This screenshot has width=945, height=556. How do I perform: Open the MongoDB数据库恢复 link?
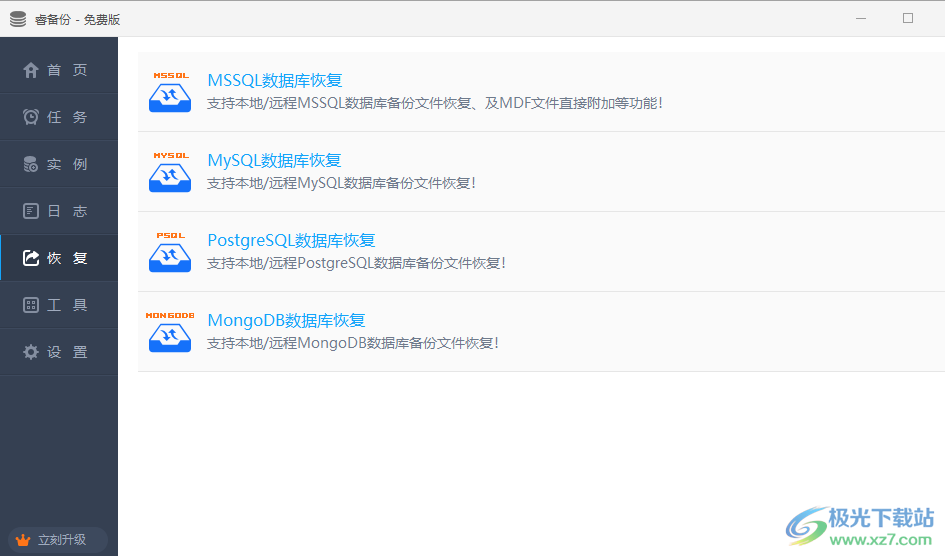coord(286,320)
